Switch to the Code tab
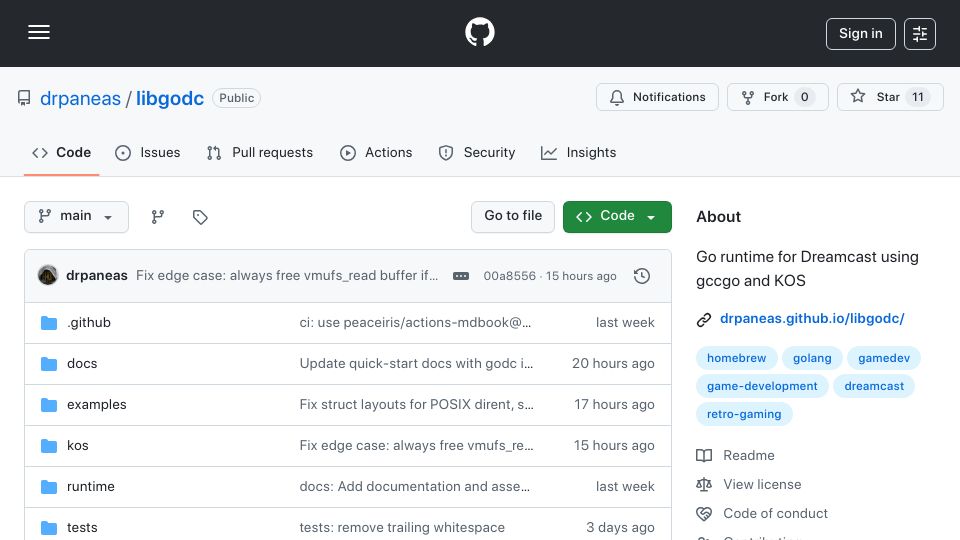The image size is (960, 540). coord(61,153)
